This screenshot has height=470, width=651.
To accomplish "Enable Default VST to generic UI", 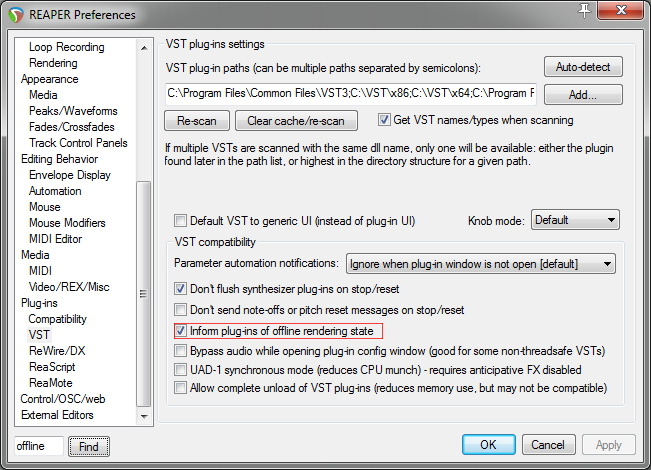I will point(181,220).
